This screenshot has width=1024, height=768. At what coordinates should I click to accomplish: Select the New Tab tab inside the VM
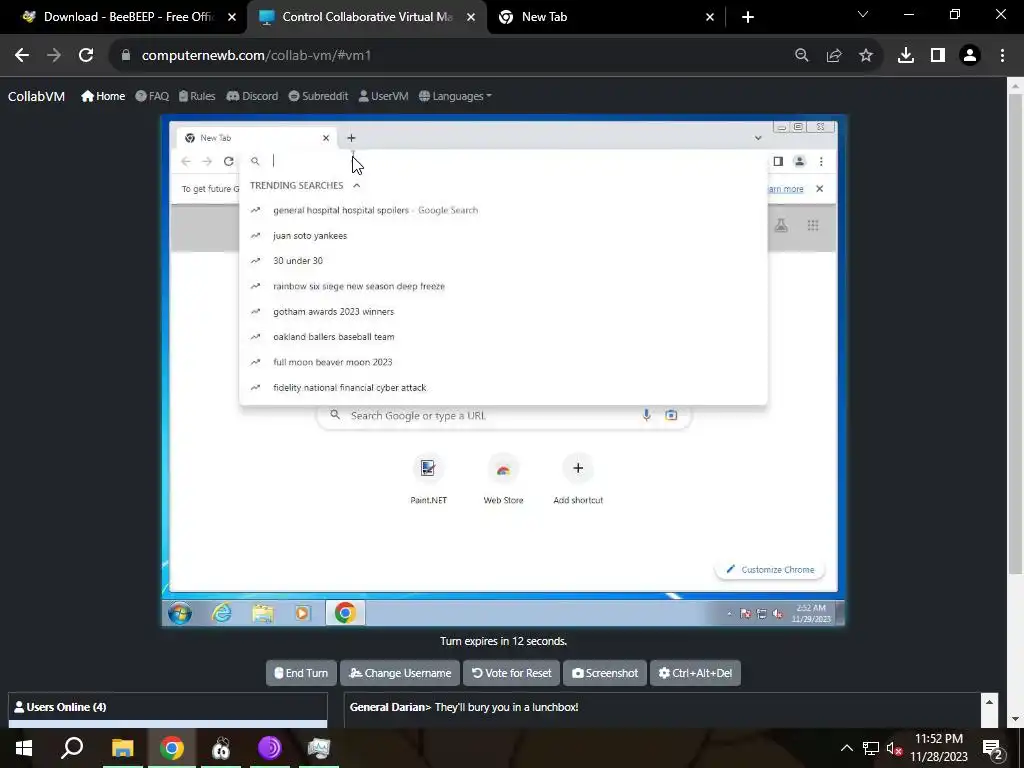pyautogui.click(x=257, y=138)
